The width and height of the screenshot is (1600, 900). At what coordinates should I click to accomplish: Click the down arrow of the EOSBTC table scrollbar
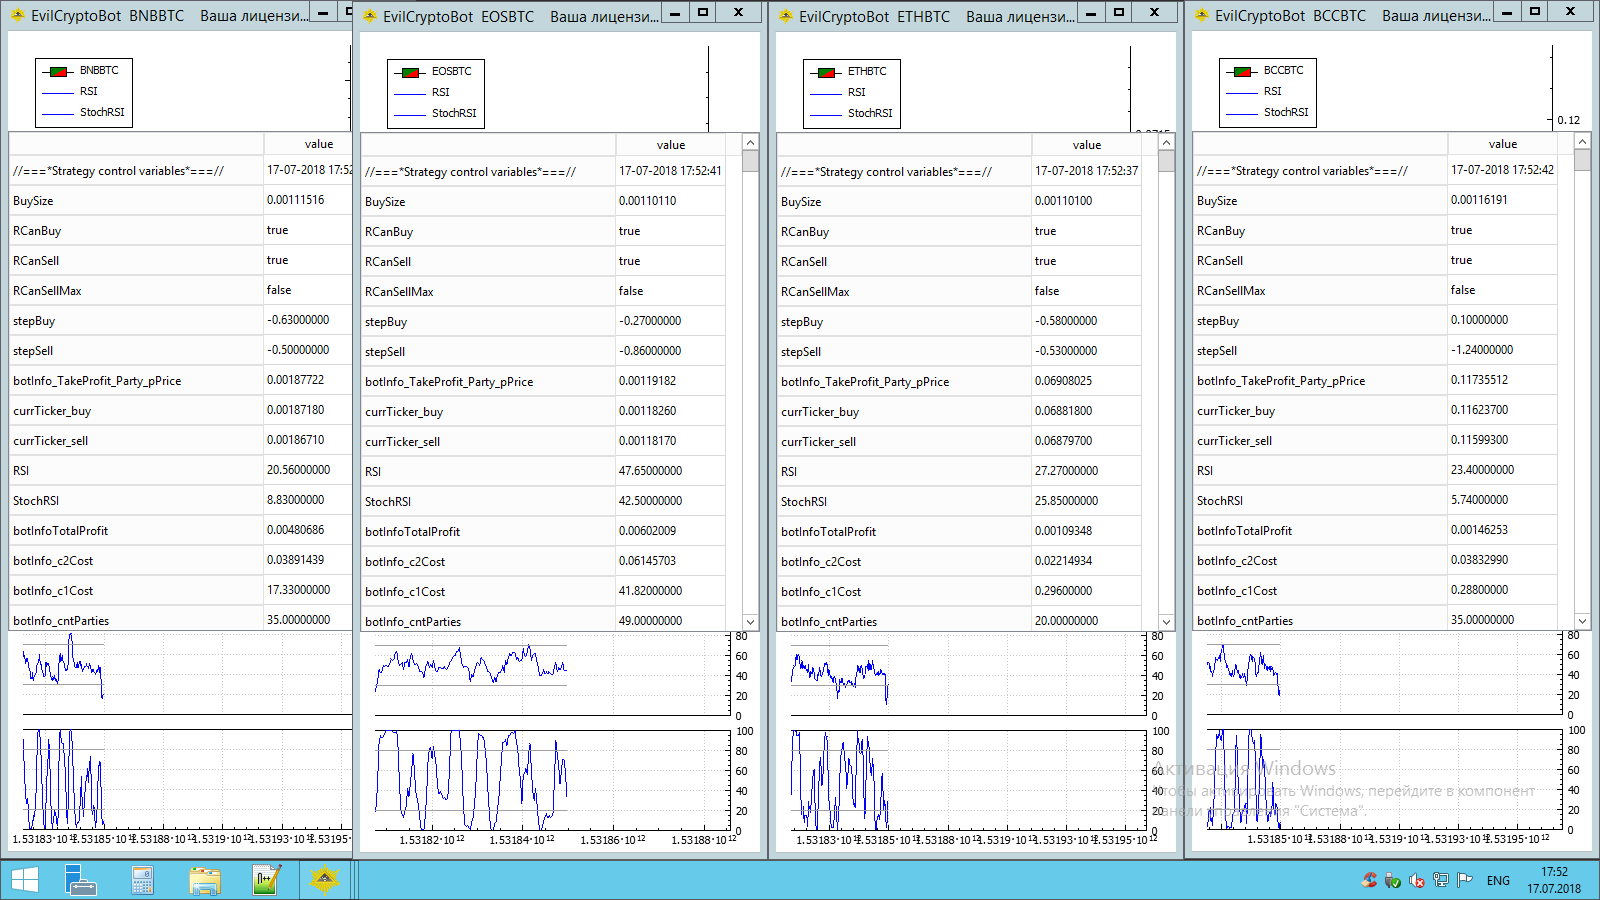tap(750, 622)
